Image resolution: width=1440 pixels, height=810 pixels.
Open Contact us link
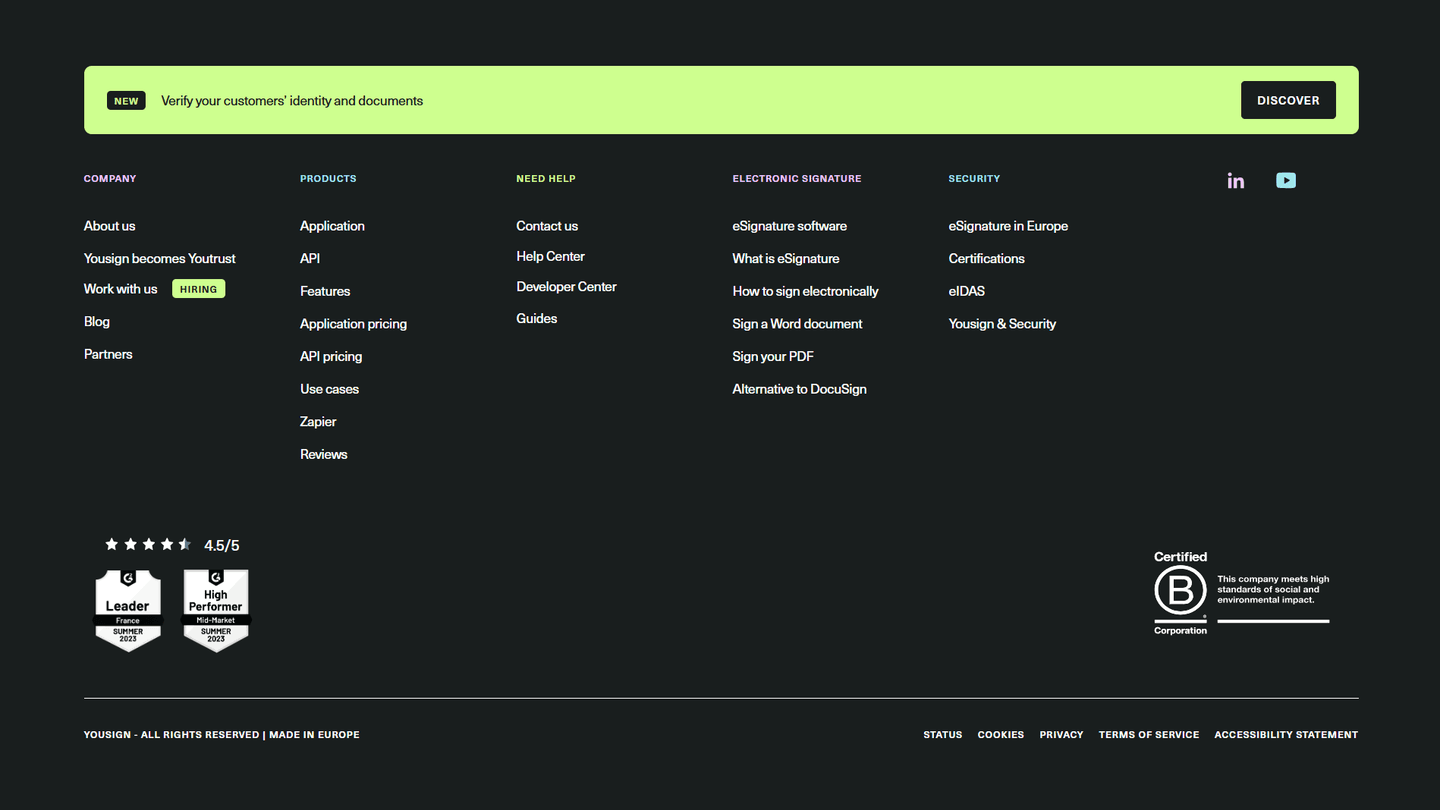(547, 226)
